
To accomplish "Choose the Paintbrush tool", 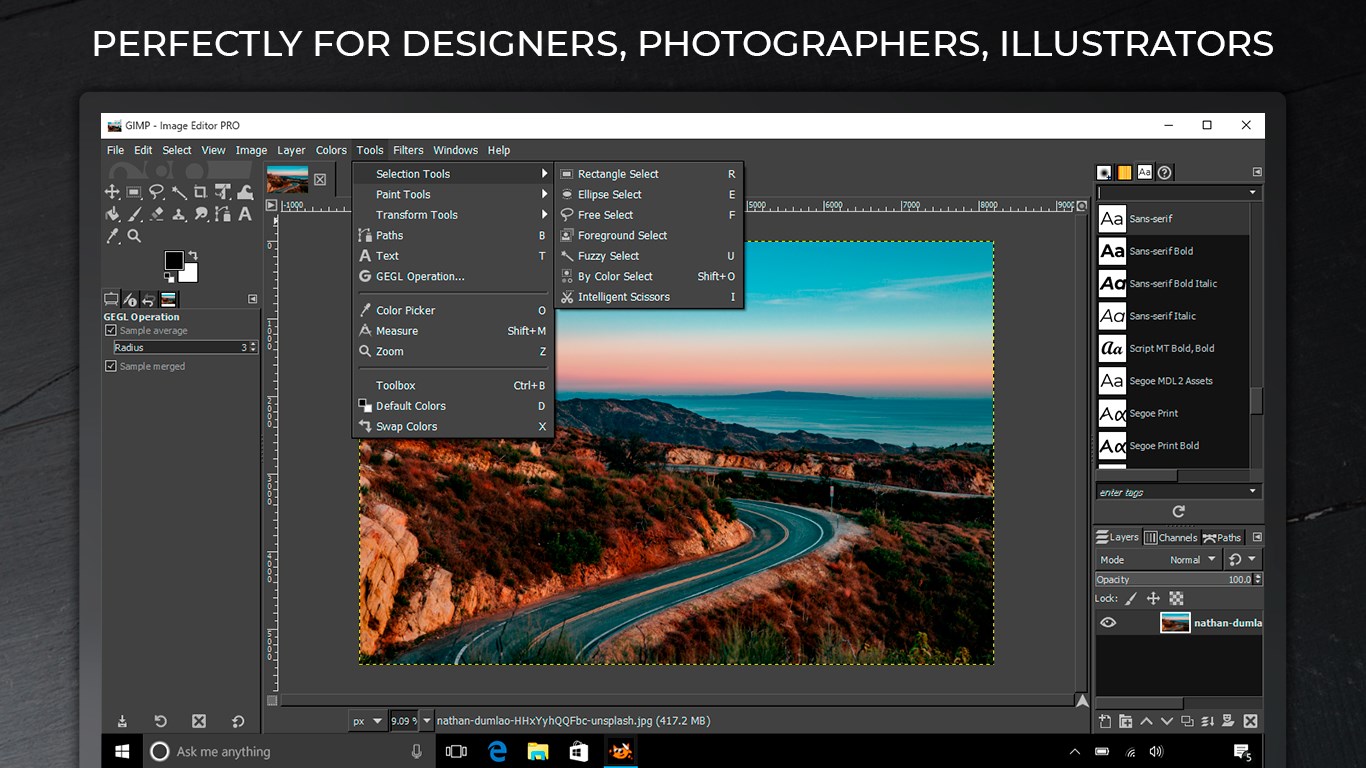I will (134, 214).
